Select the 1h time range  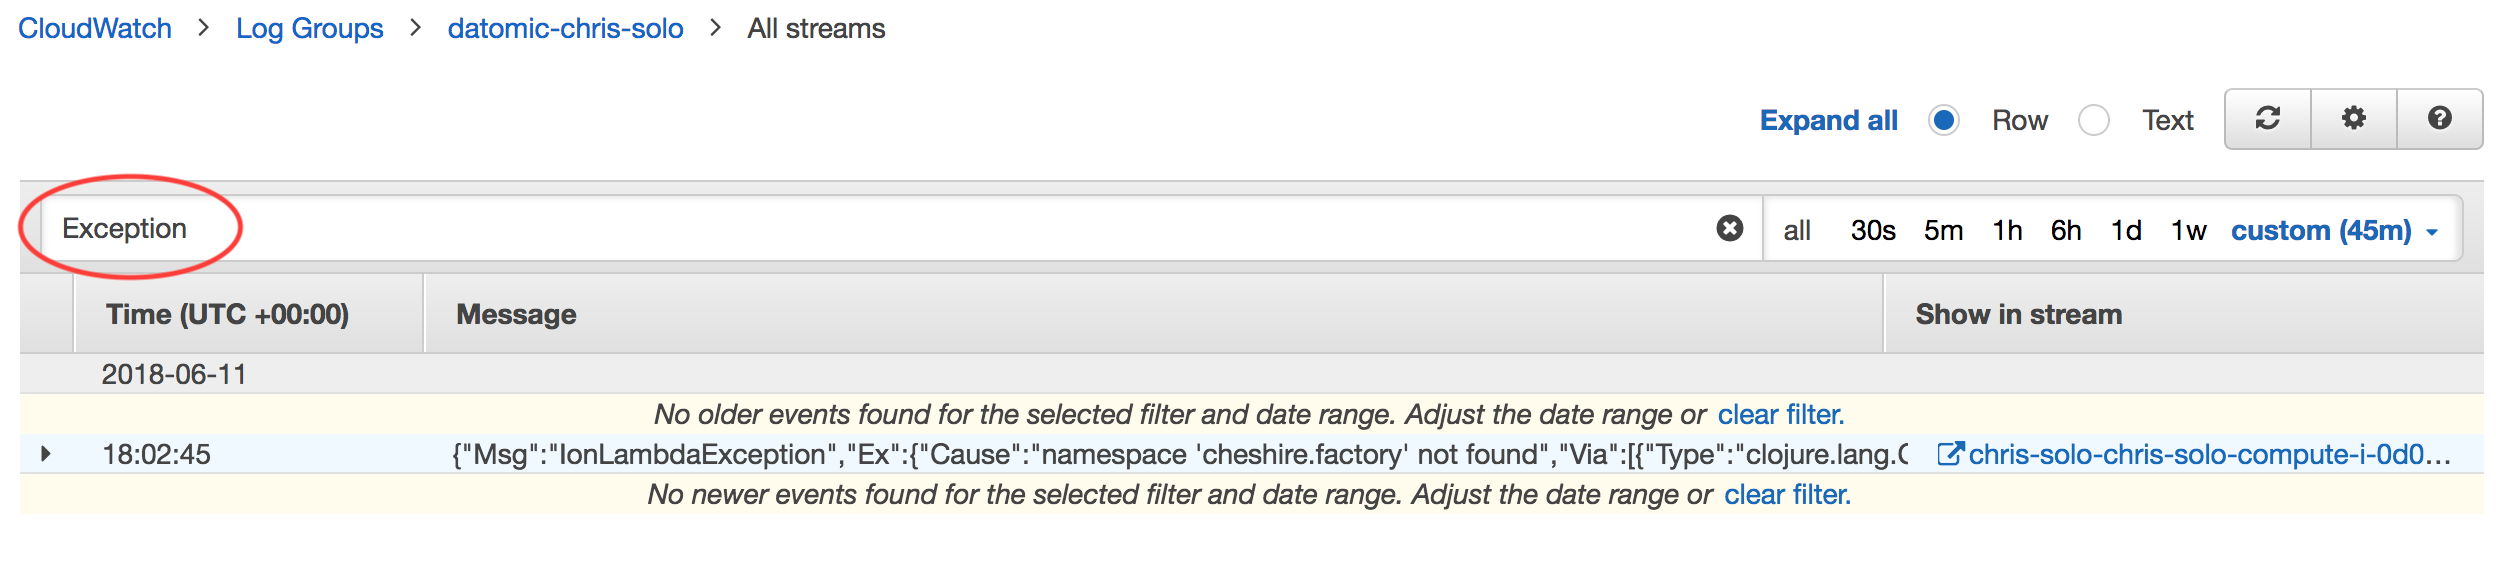point(2007,230)
